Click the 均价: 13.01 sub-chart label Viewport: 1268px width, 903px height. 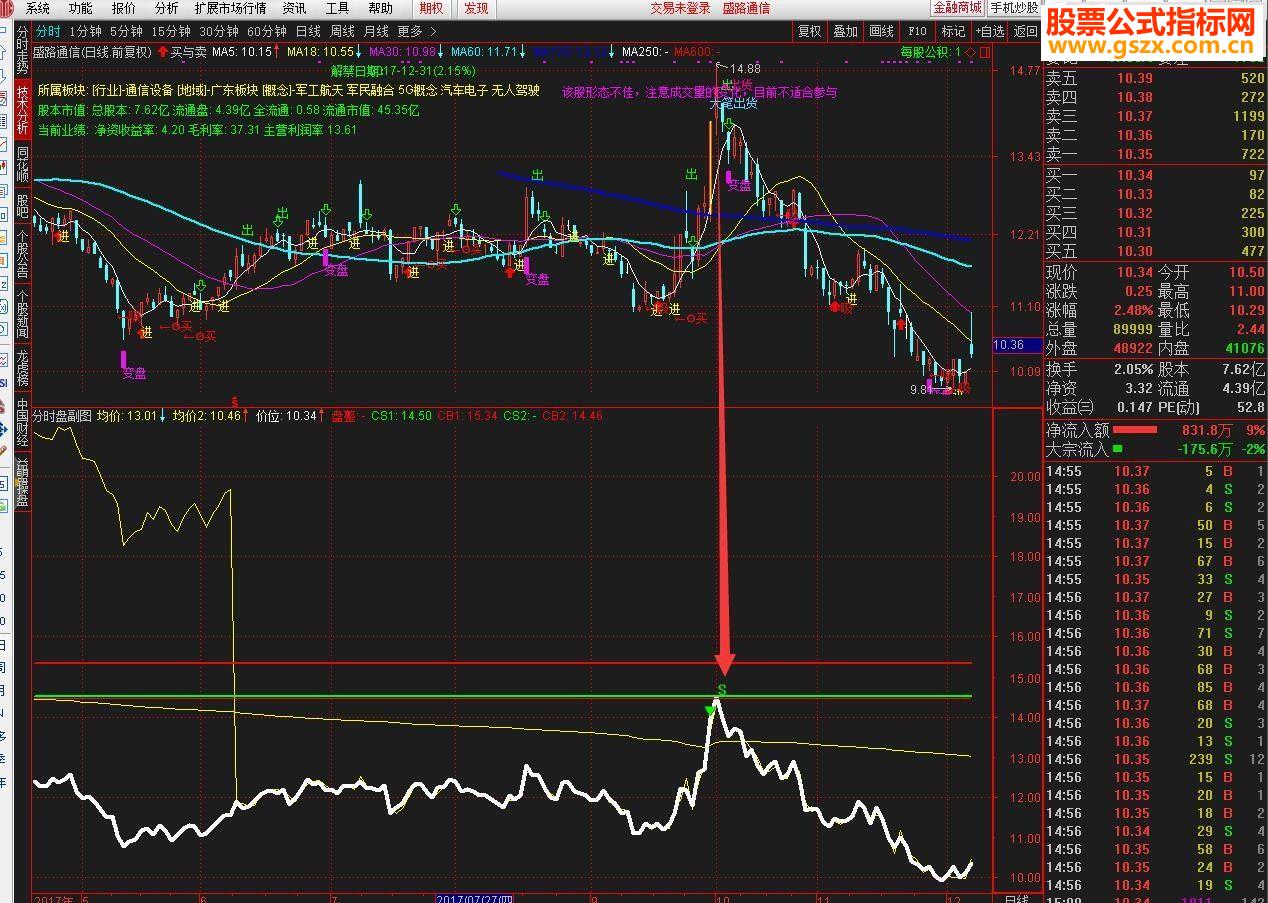coord(127,415)
